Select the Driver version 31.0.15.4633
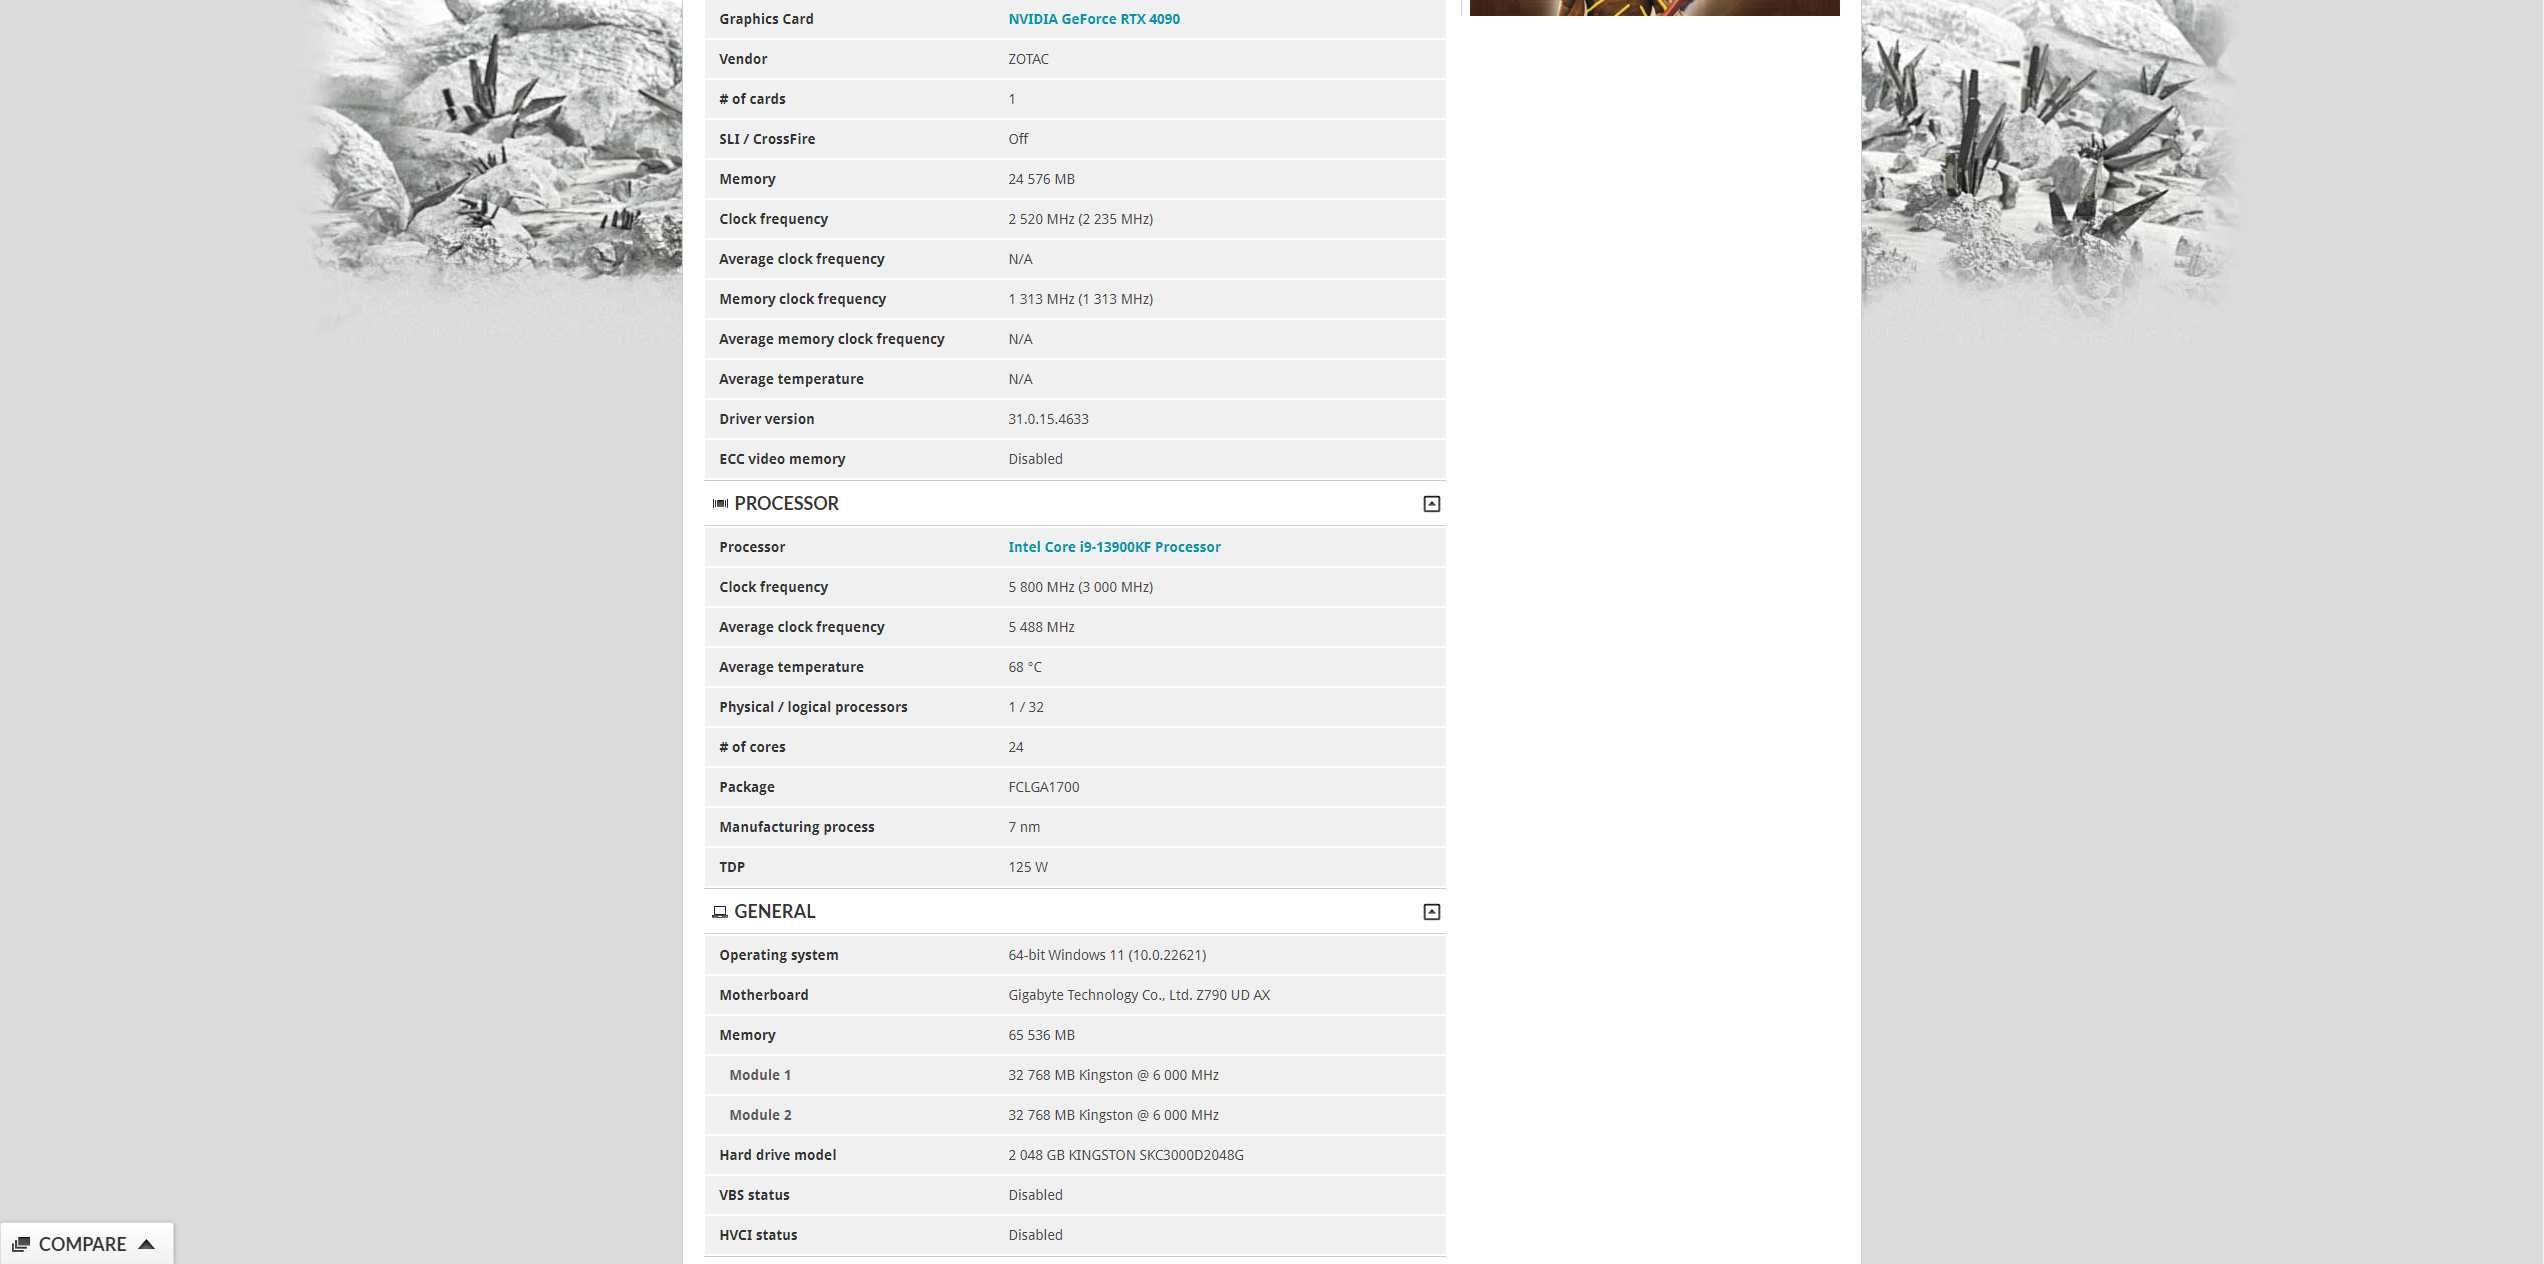The image size is (2544, 1264). point(1048,419)
